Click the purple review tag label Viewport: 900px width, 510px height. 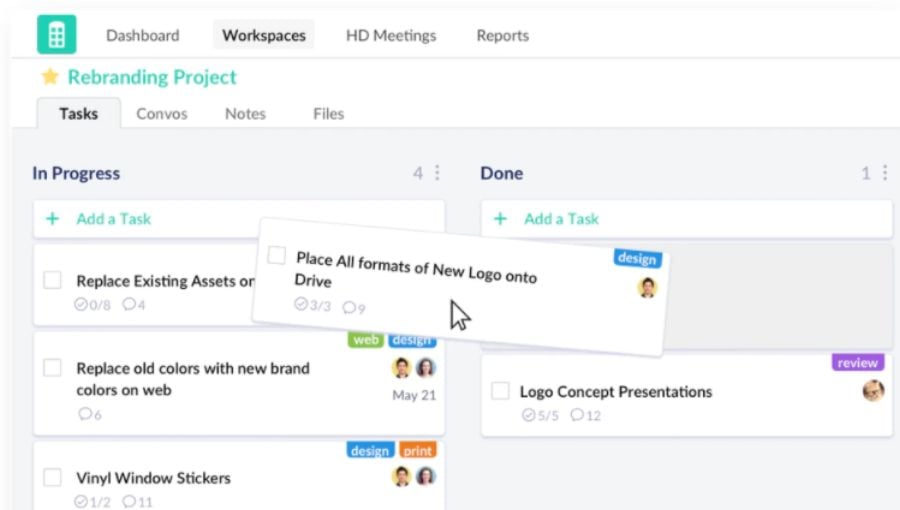coord(857,363)
